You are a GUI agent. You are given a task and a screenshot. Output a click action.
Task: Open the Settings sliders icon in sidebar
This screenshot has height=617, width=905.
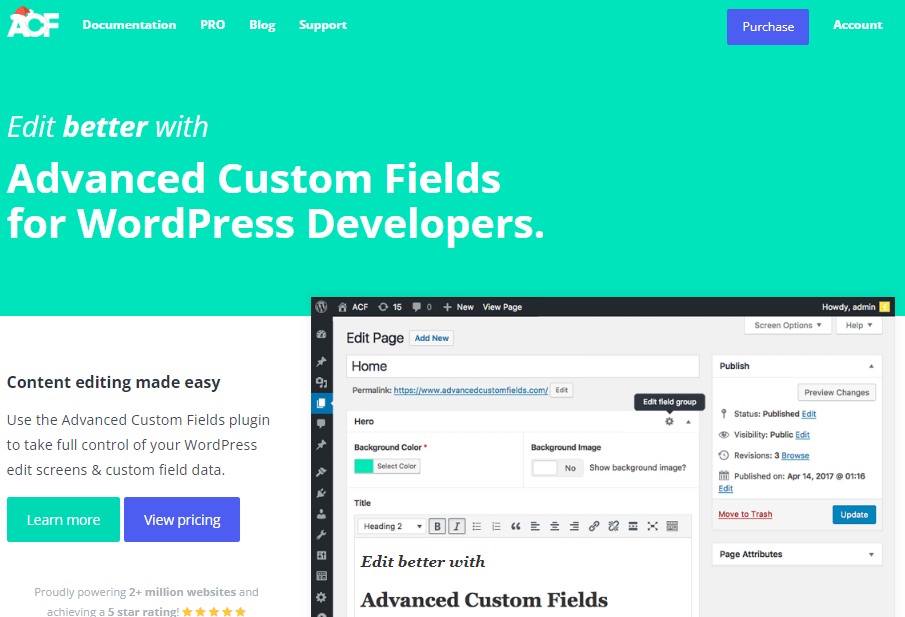coord(321,555)
